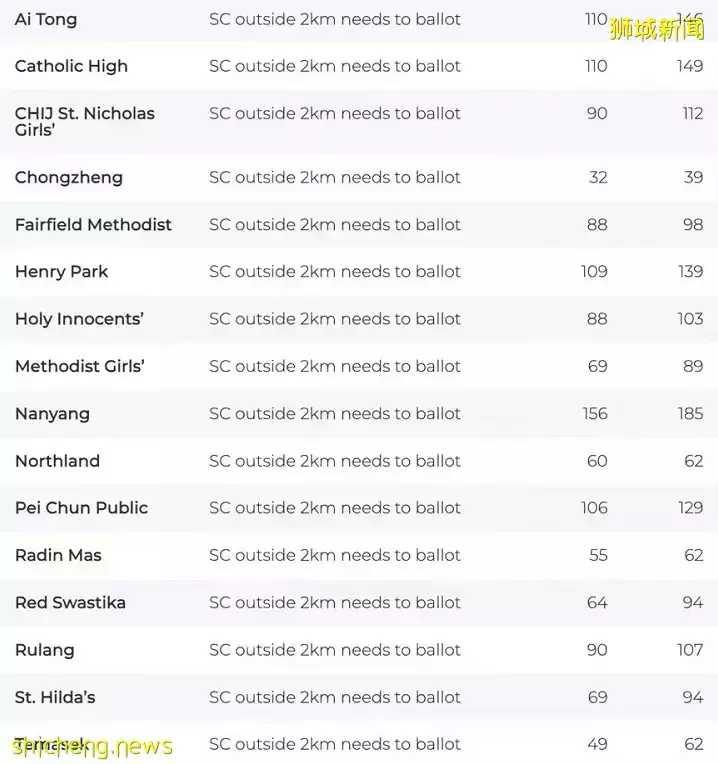718x764 pixels.
Task: Click the 156 vacancy figure for Nanyang
Action: (595, 413)
